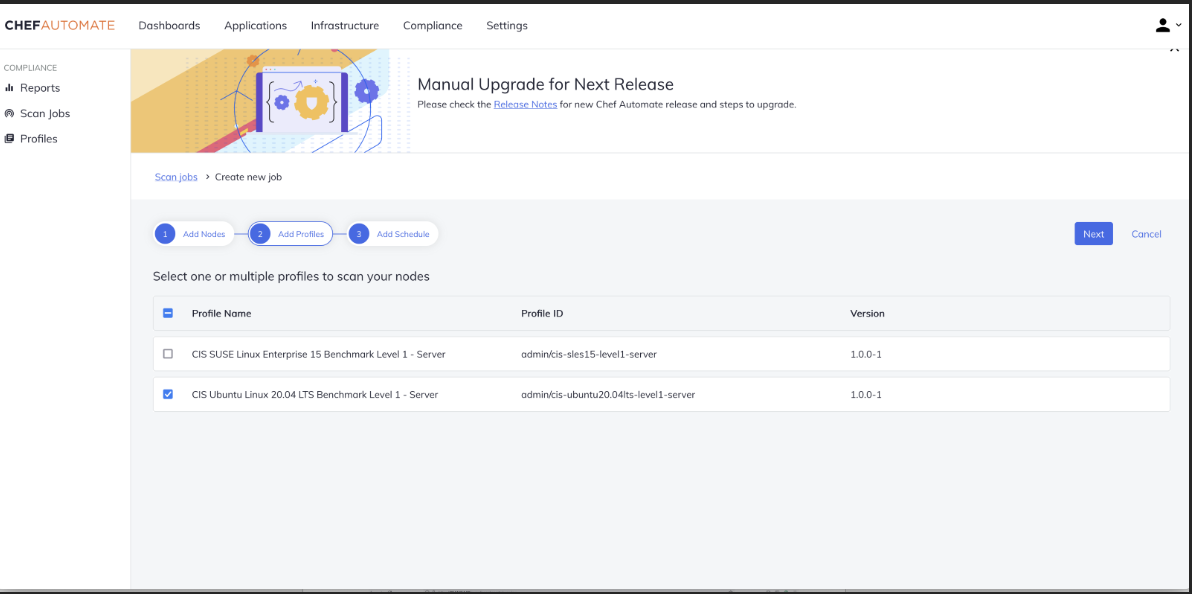Click step 1 Add Nodes circle
Screen dimensions: 1192x594
click(x=166, y=234)
